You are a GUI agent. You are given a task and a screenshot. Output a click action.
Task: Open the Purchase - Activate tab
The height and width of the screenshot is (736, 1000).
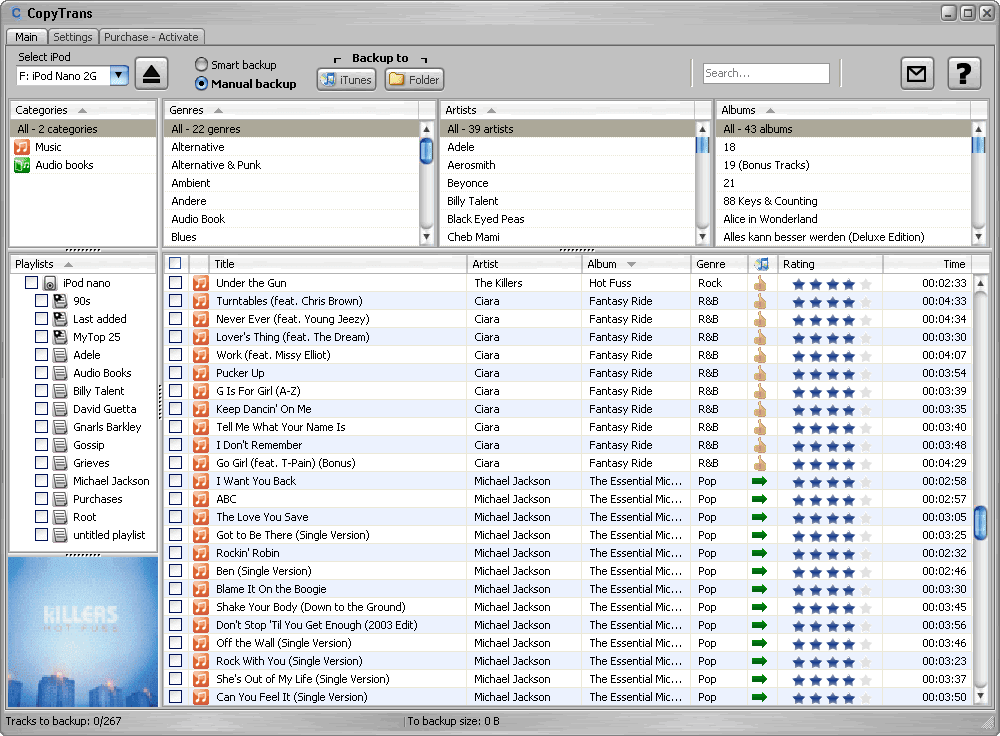click(151, 37)
